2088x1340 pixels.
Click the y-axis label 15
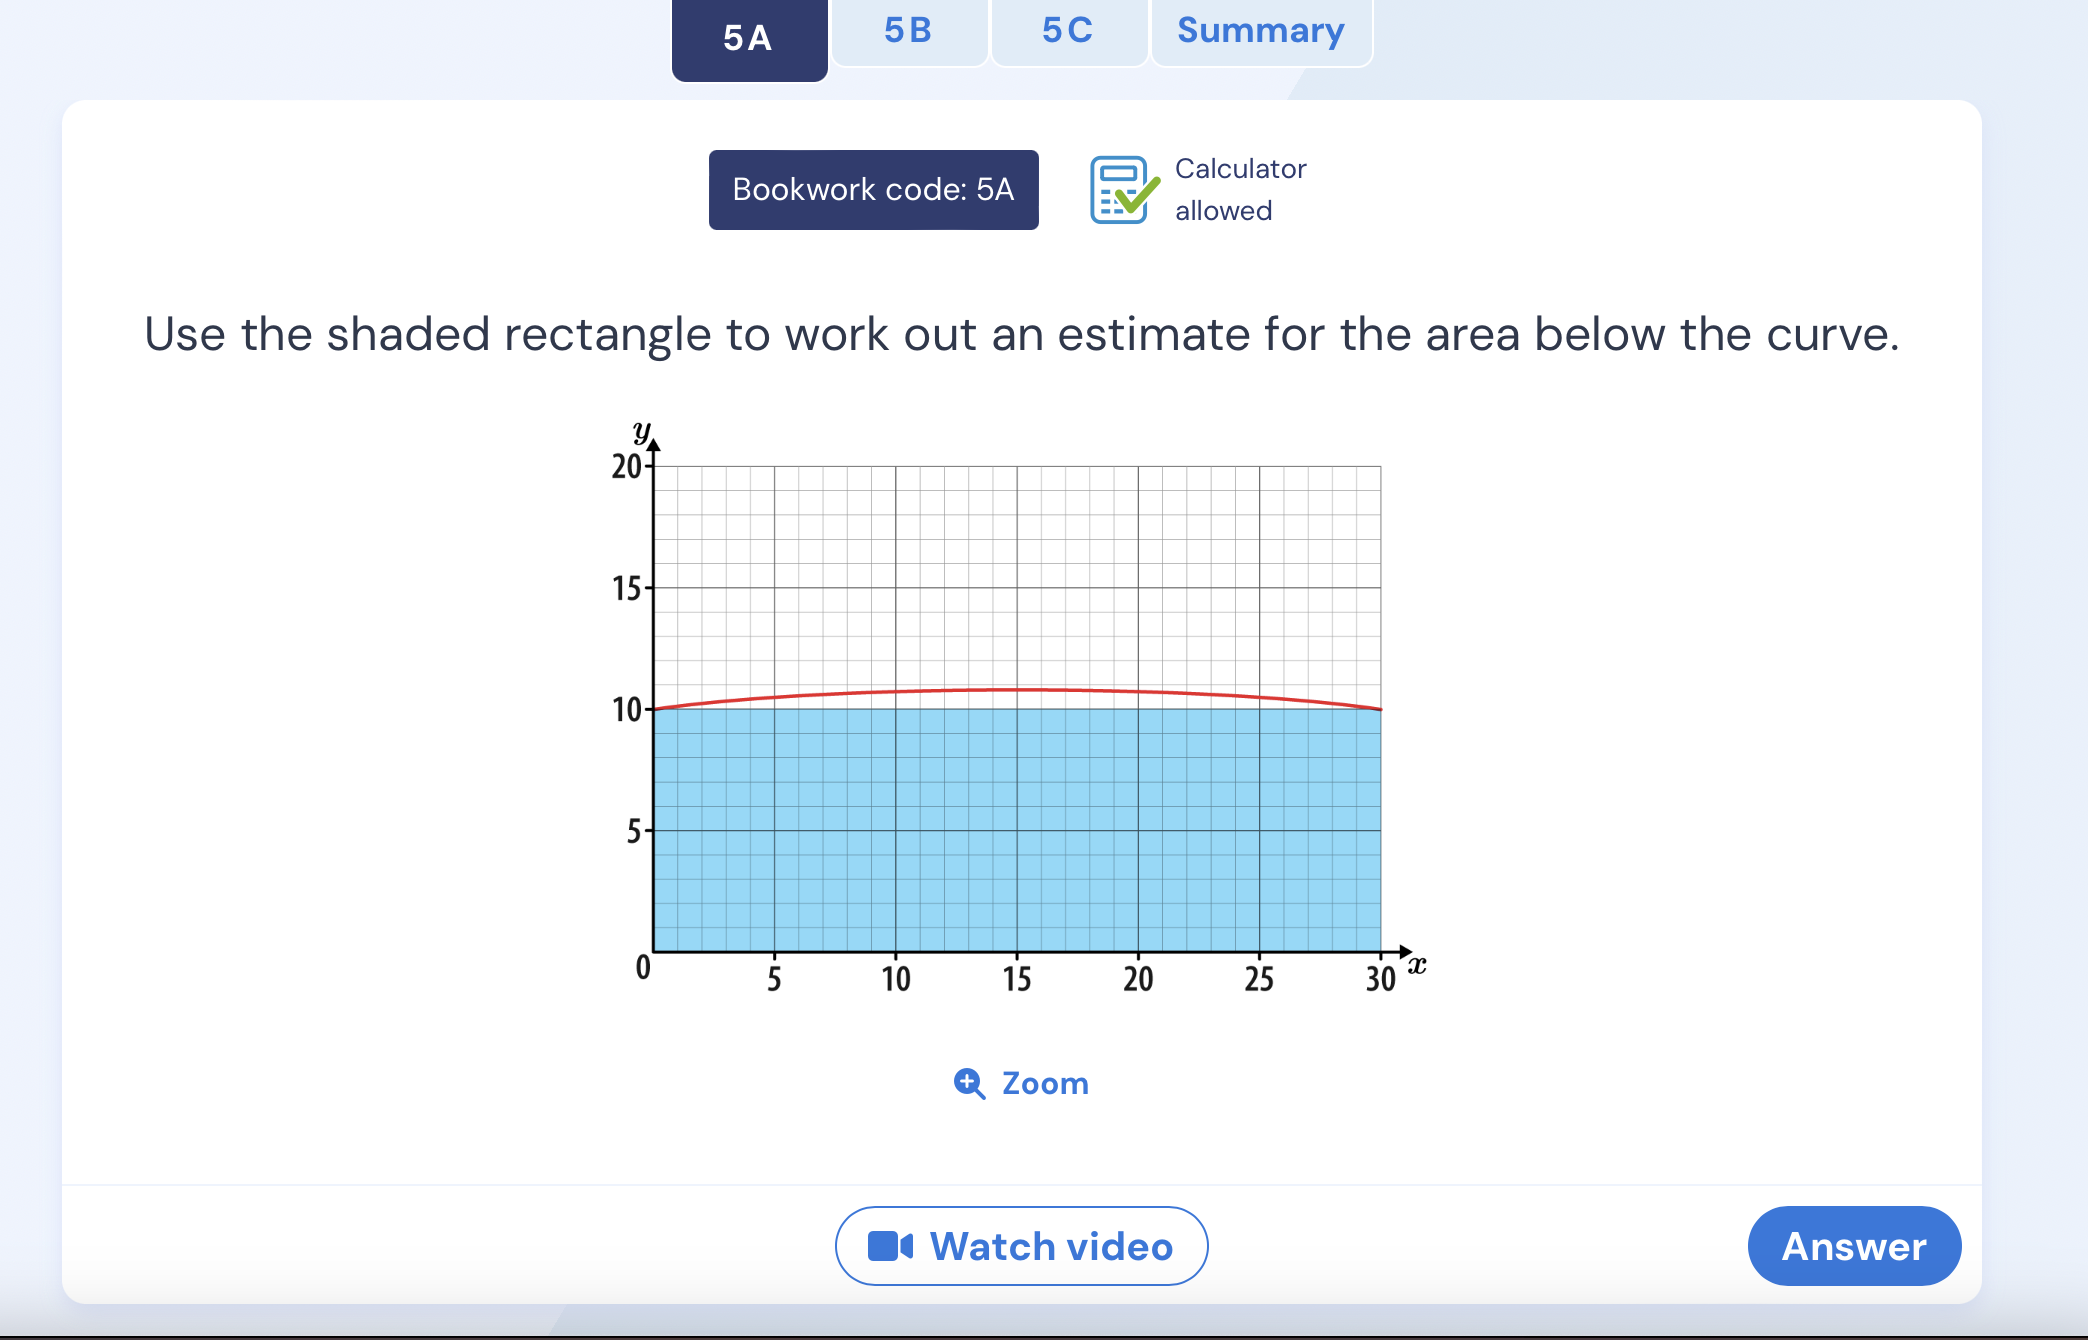click(626, 589)
